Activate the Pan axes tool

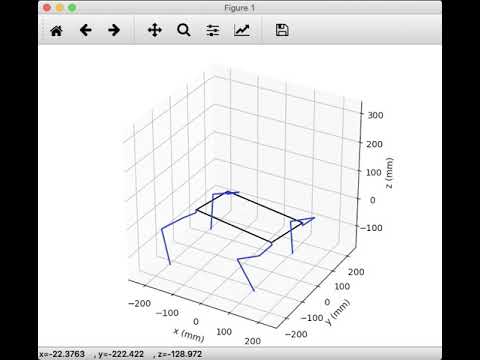155,30
